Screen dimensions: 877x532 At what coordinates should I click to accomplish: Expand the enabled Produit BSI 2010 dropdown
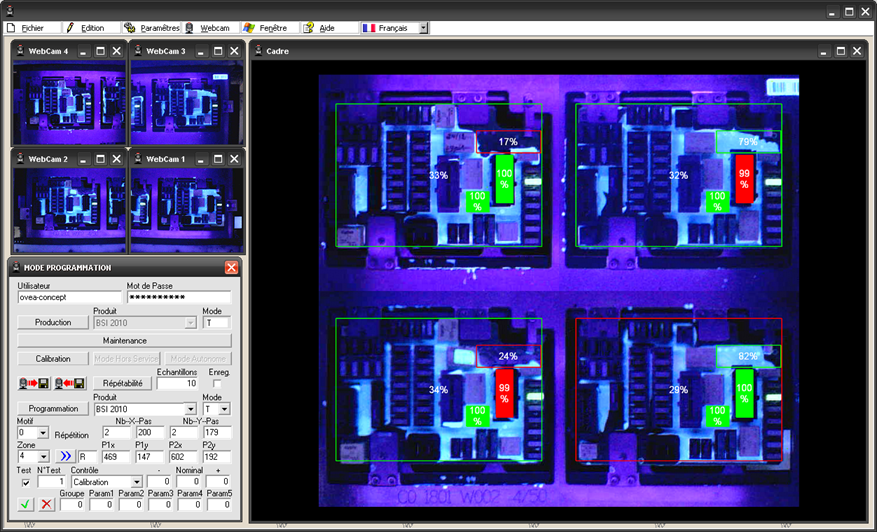click(191, 409)
